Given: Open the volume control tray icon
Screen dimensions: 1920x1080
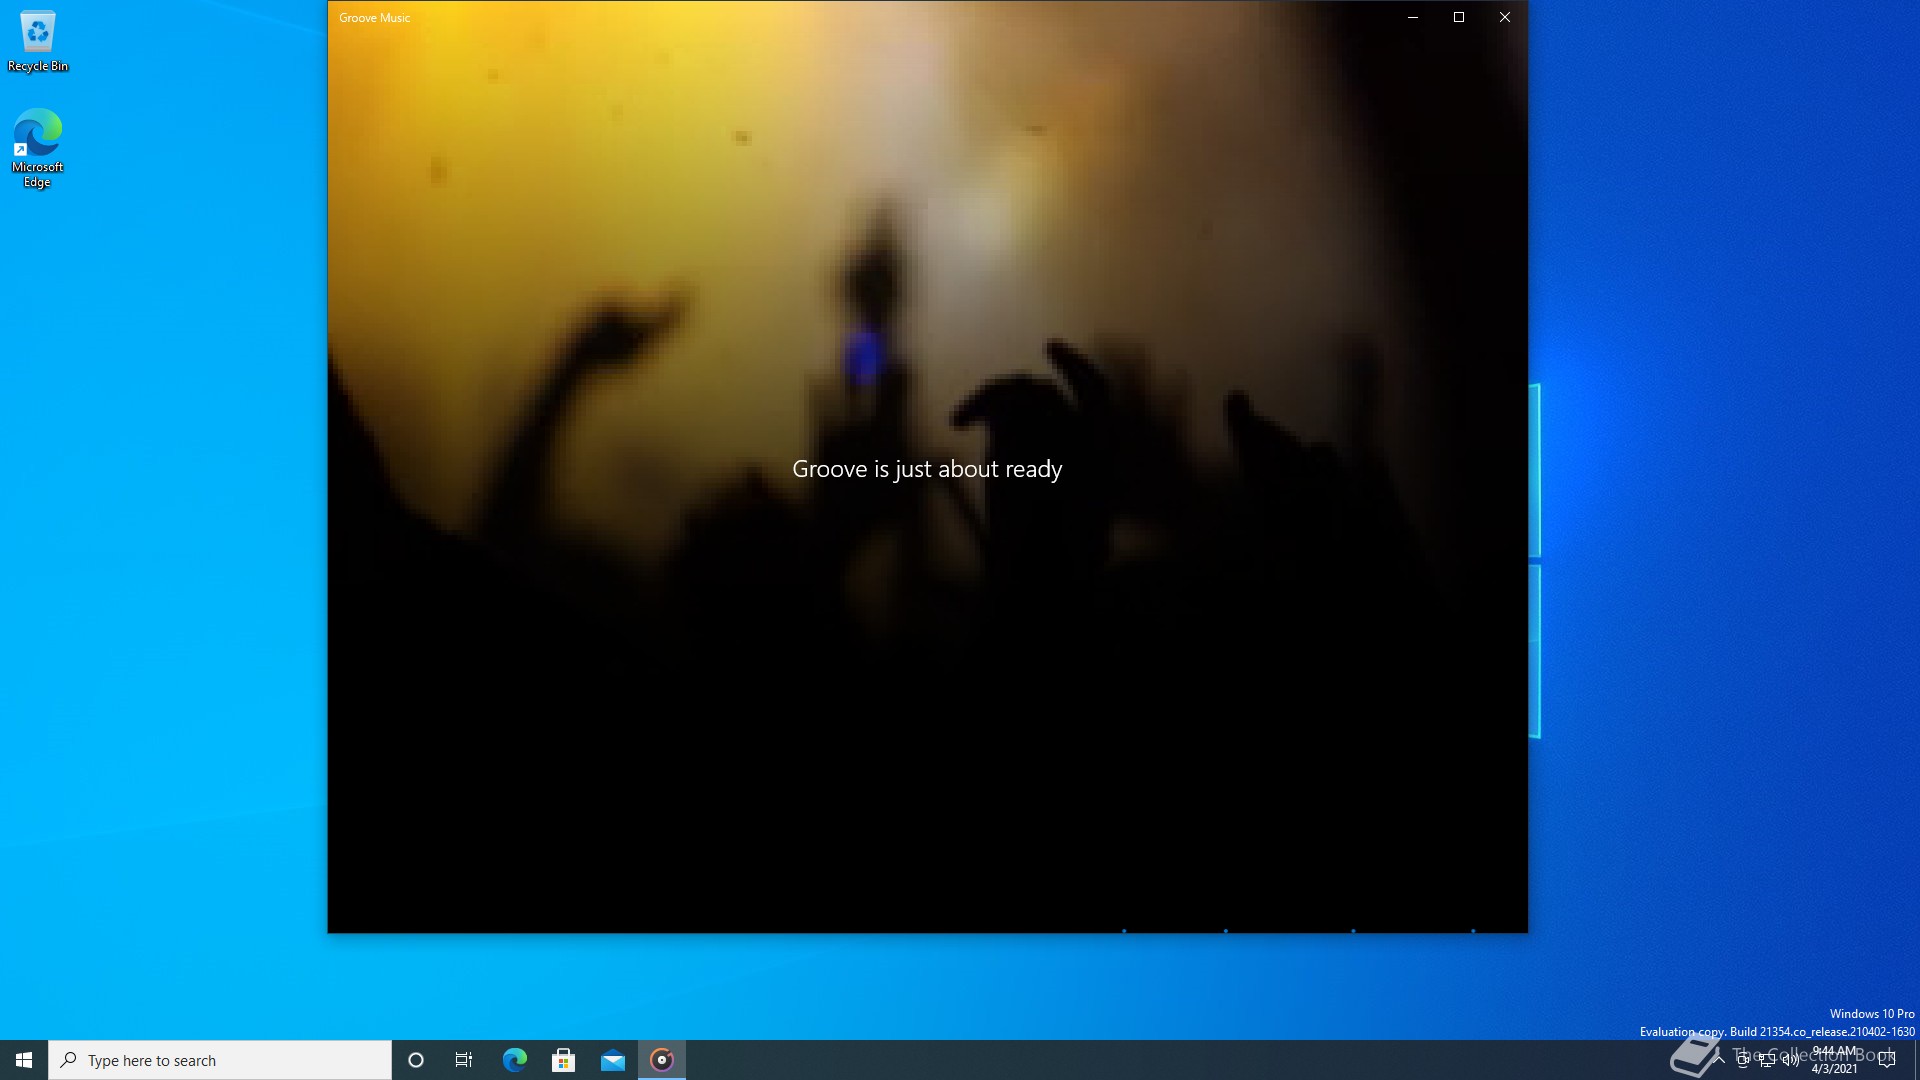Looking at the screenshot, I should tap(1791, 1060).
